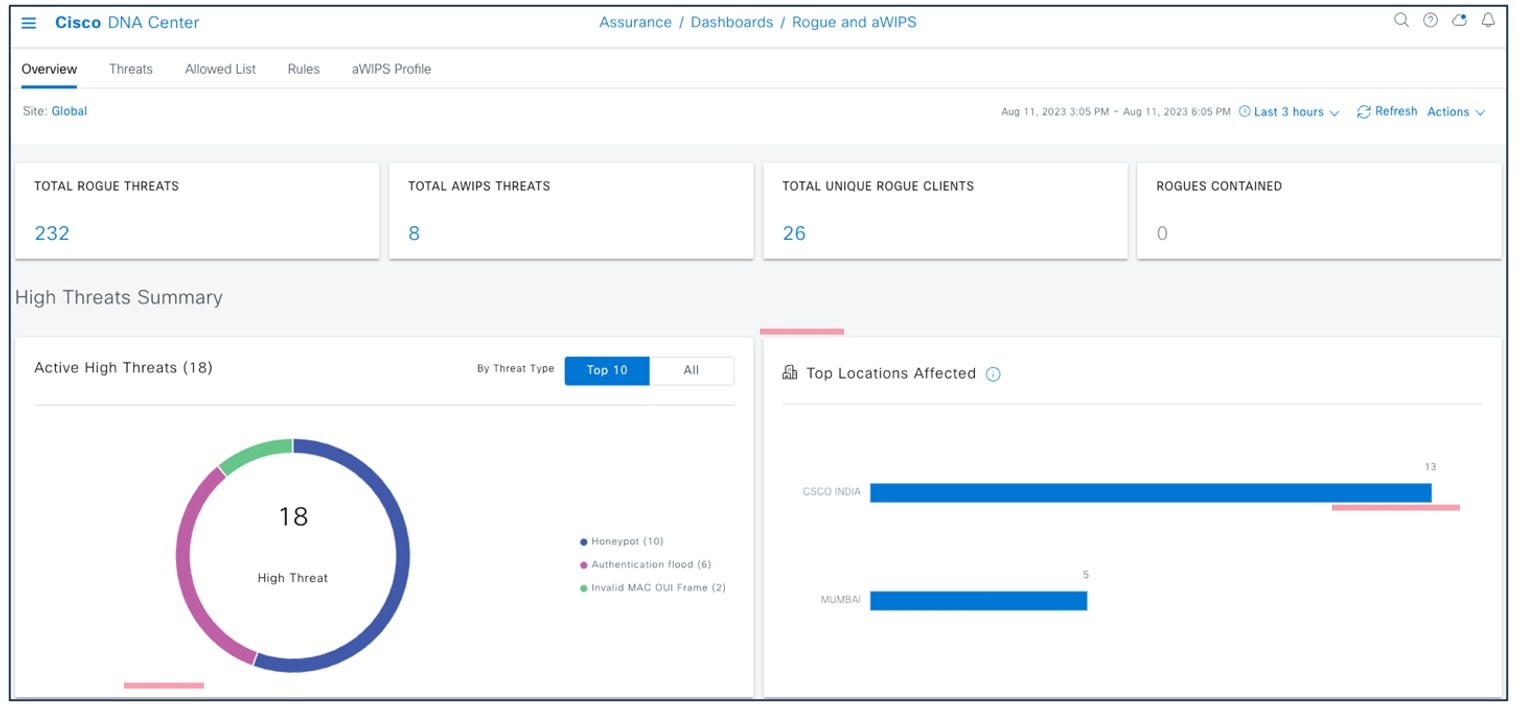Select the Top 10 threat view
The height and width of the screenshot is (708, 1516).
coord(607,371)
